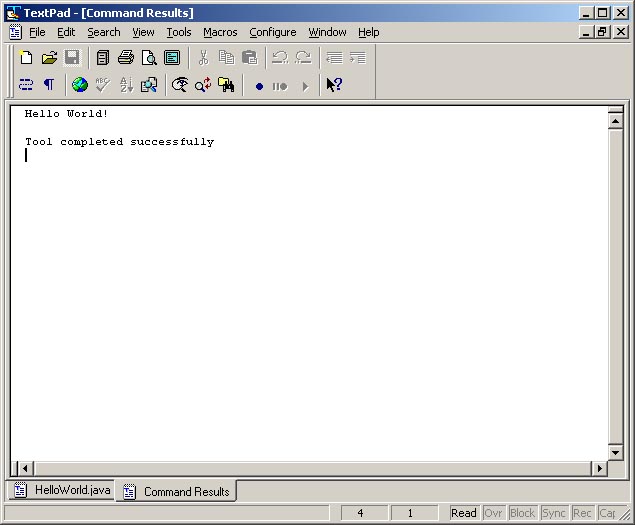Launch the web browser globe icon
This screenshot has width=635, height=525.
coord(80,86)
